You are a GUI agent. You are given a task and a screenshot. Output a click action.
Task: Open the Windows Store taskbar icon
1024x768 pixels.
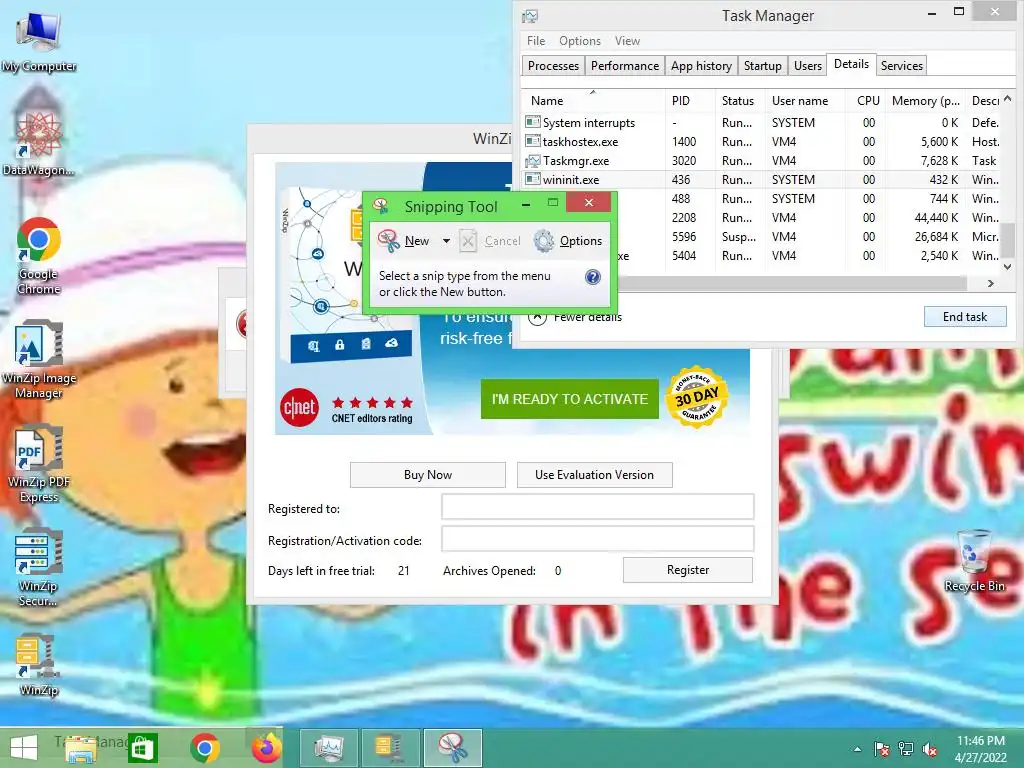coord(142,748)
